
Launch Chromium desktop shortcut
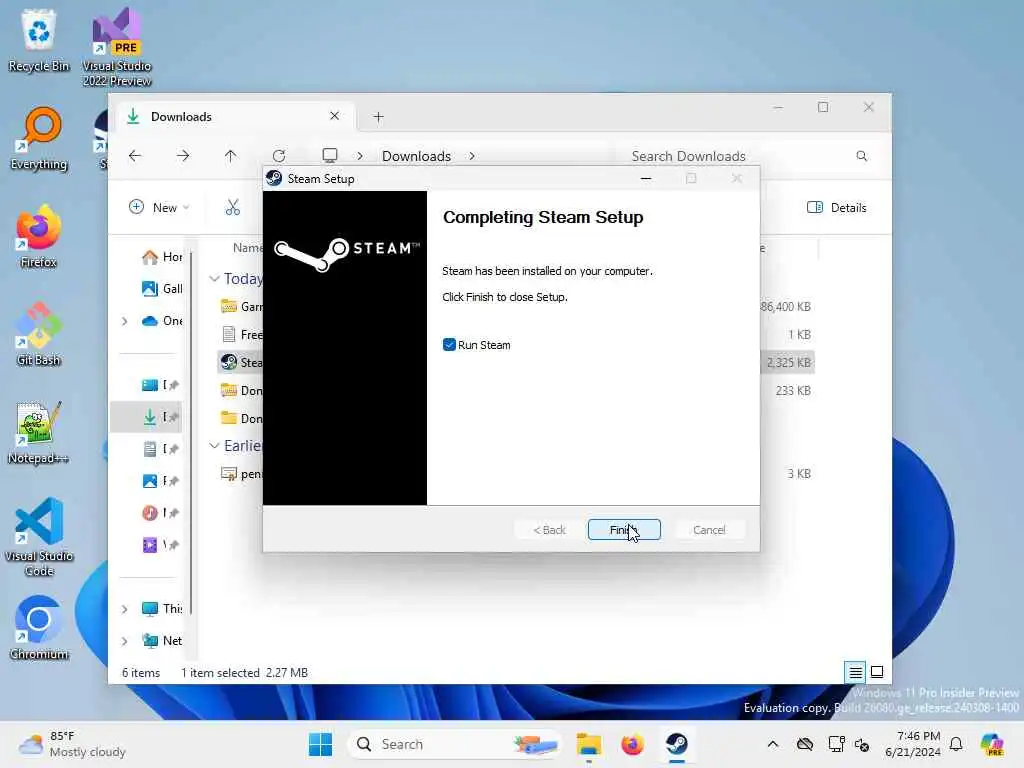39,628
